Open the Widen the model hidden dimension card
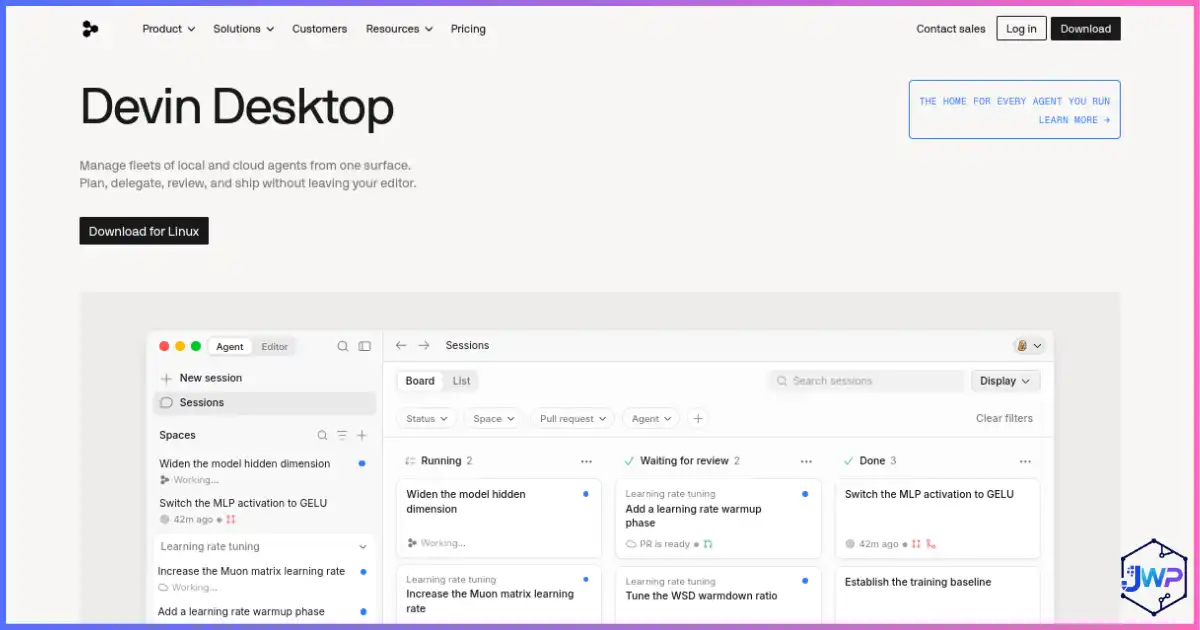Image resolution: width=1200 pixels, height=630 pixels. 499,518
